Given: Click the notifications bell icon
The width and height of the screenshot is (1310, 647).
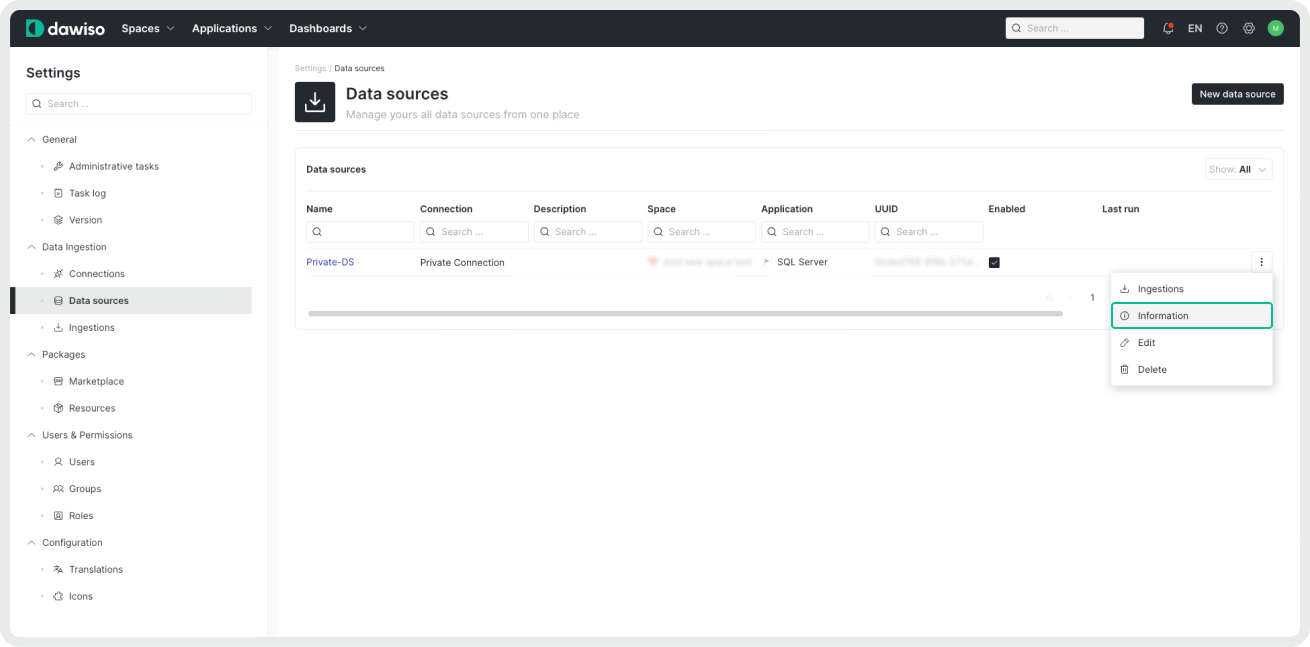Looking at the screenshot, I should [x=1168, y=28].
